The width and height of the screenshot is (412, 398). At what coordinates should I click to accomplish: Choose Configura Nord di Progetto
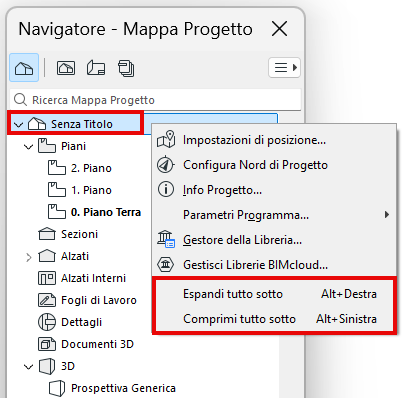pyautogui.click(x=274, y=165)
